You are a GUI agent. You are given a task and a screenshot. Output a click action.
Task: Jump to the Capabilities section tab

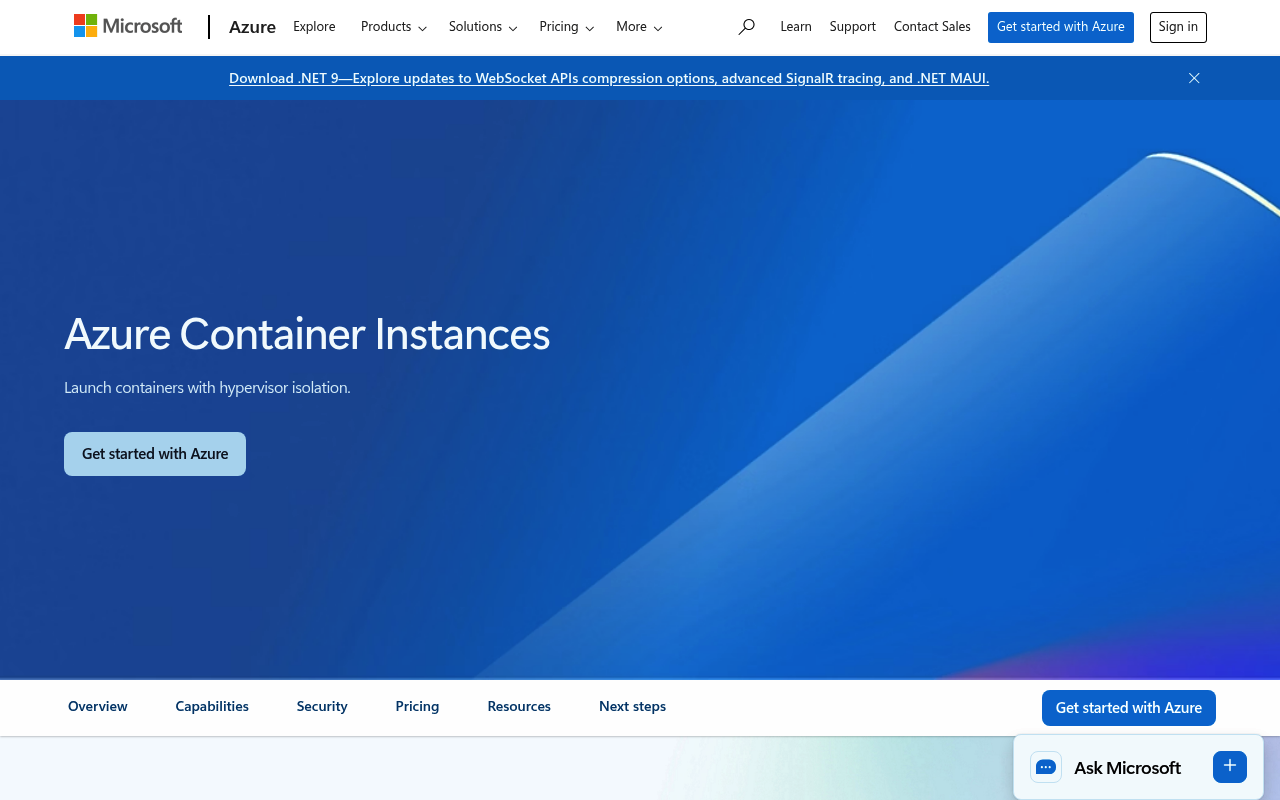(x=212, y=706)
